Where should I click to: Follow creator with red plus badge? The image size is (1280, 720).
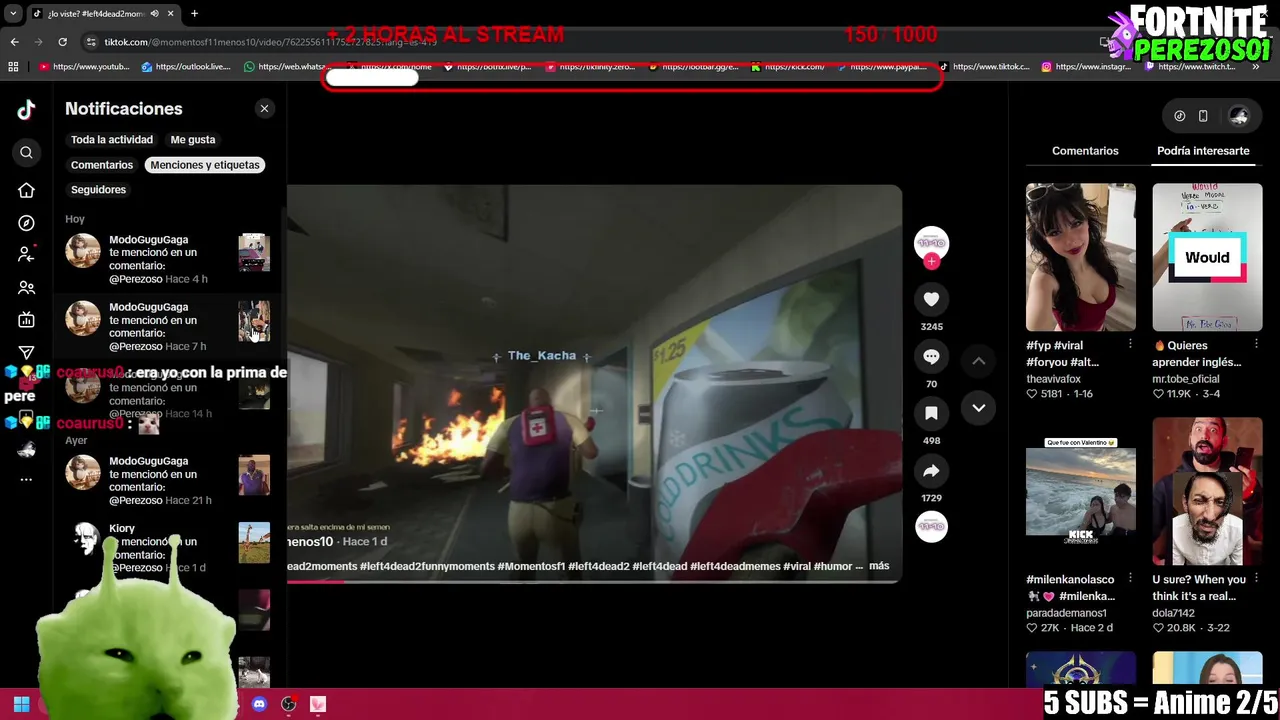click(x=931, y=261)
